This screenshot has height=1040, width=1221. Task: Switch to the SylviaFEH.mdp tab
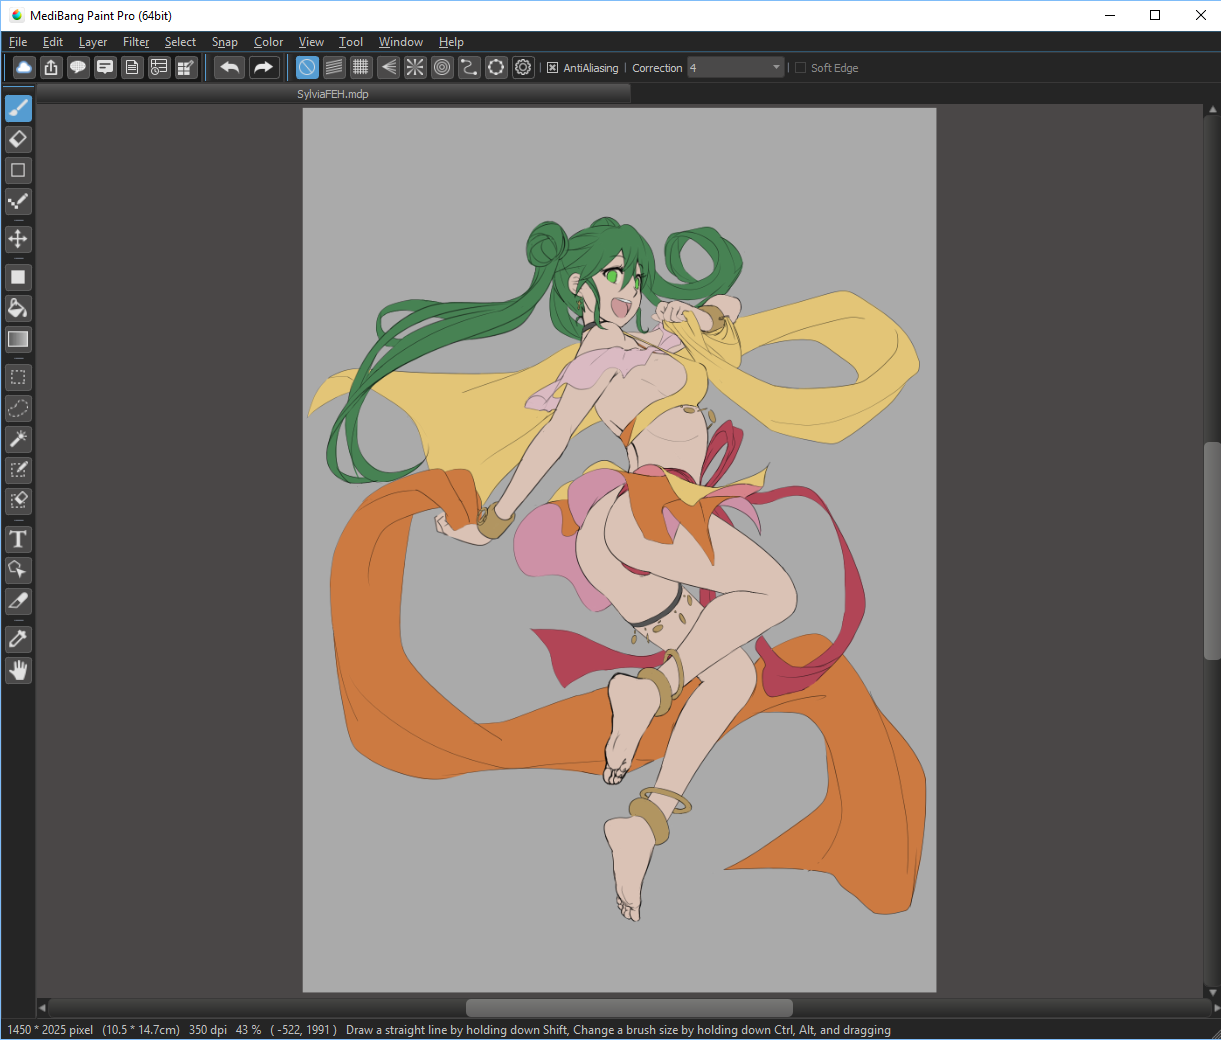point(333,94)
